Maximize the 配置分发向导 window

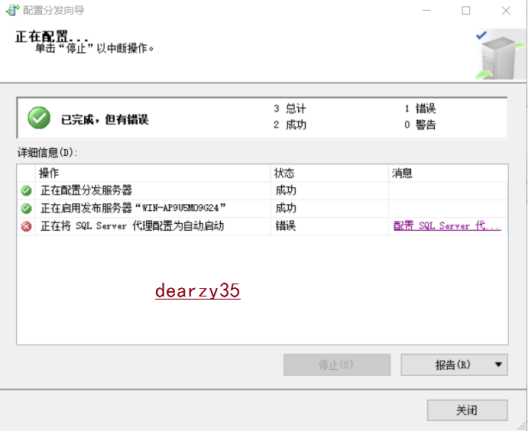coord(466,11)
